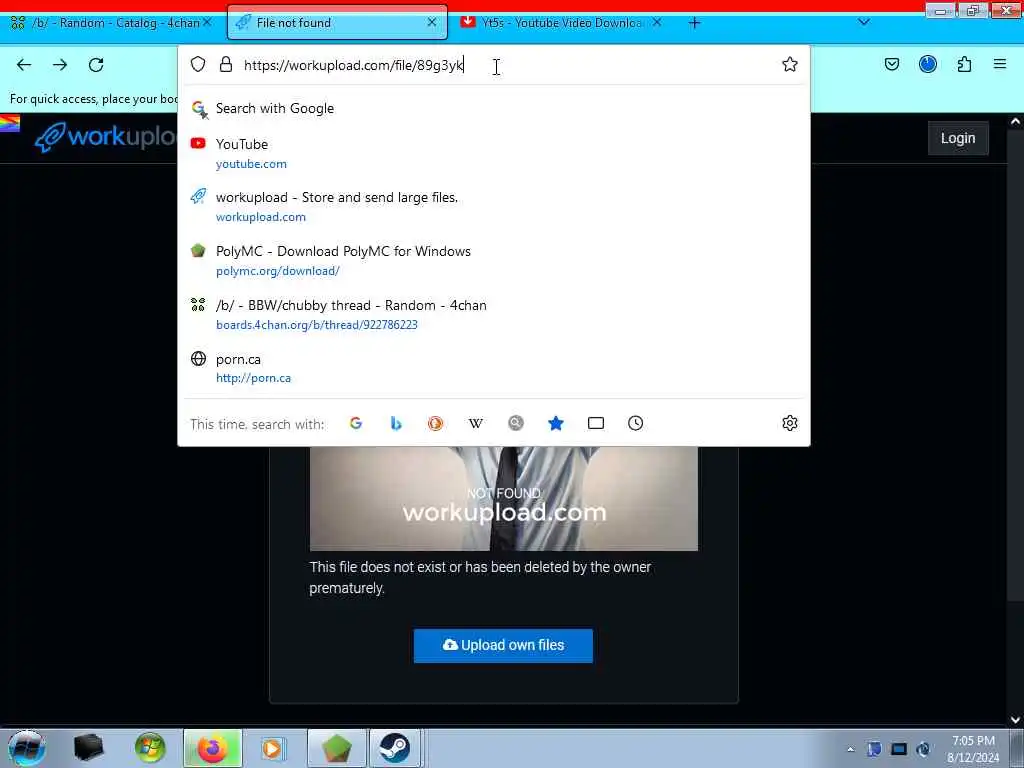This screenshot has width=1024, height=768.
Task: View site security padlock info
Action: coord(226,64)
